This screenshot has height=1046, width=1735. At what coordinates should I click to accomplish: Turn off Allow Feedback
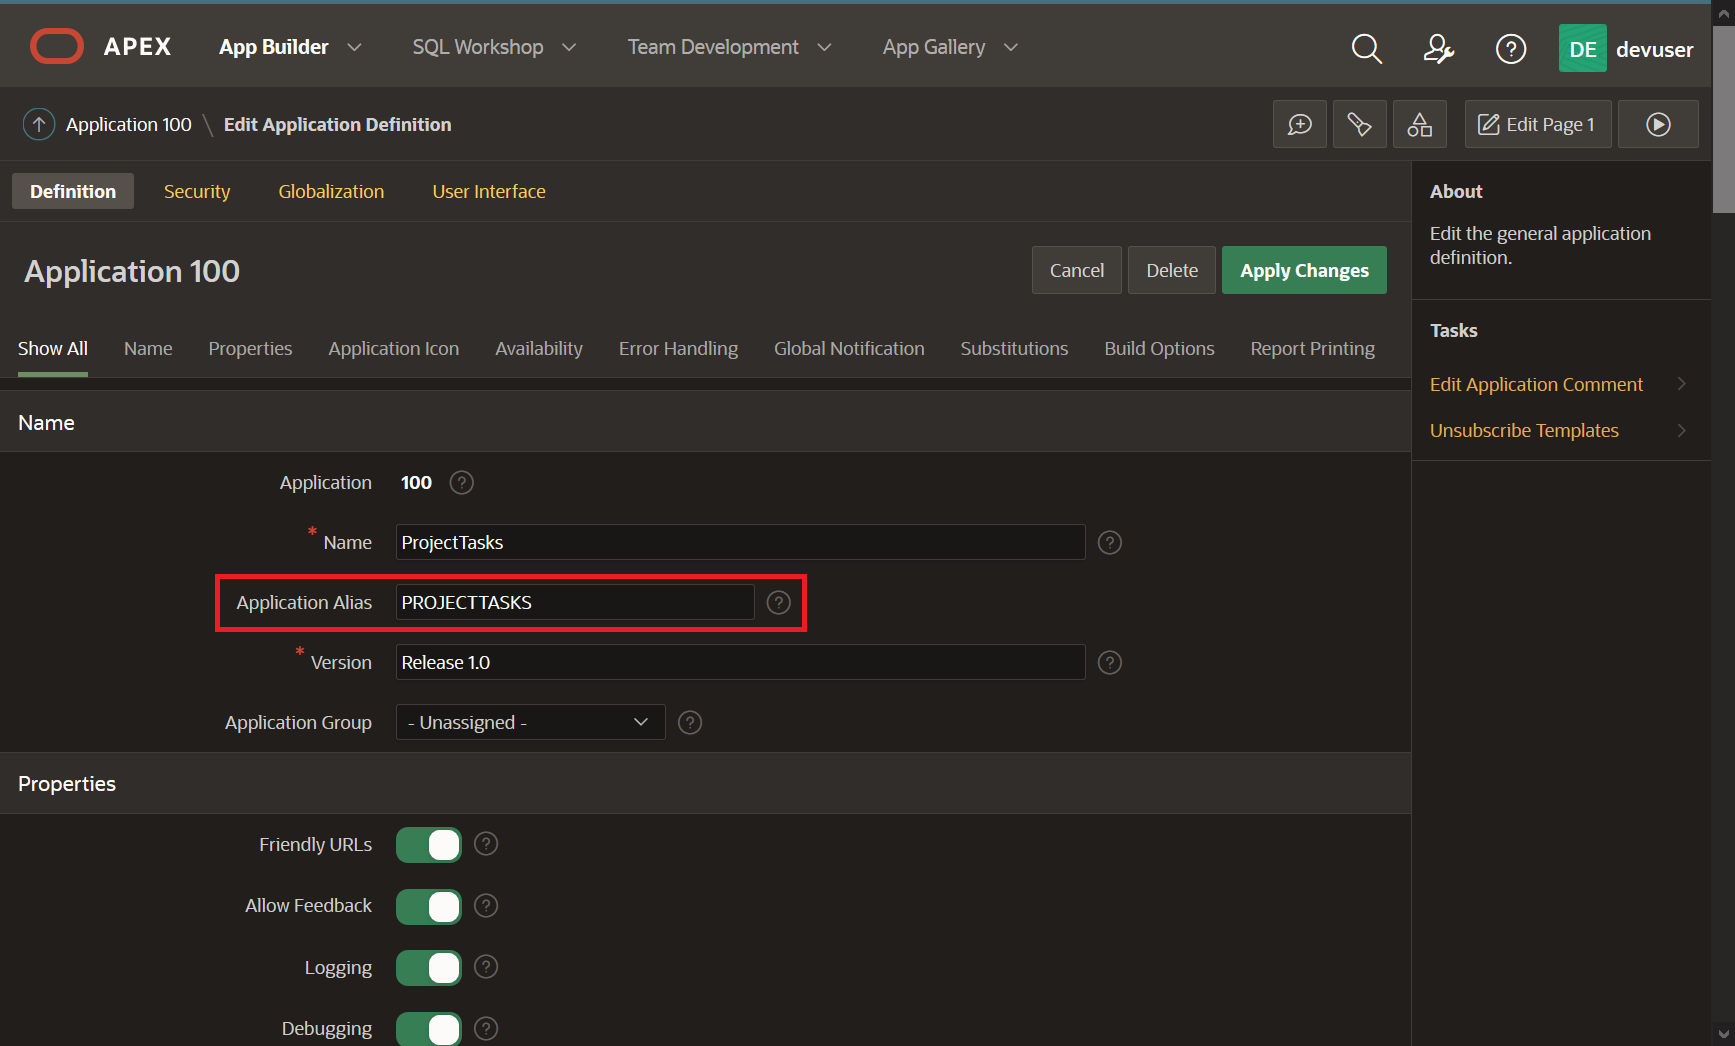pyautogui.click(x=428, y=906)
